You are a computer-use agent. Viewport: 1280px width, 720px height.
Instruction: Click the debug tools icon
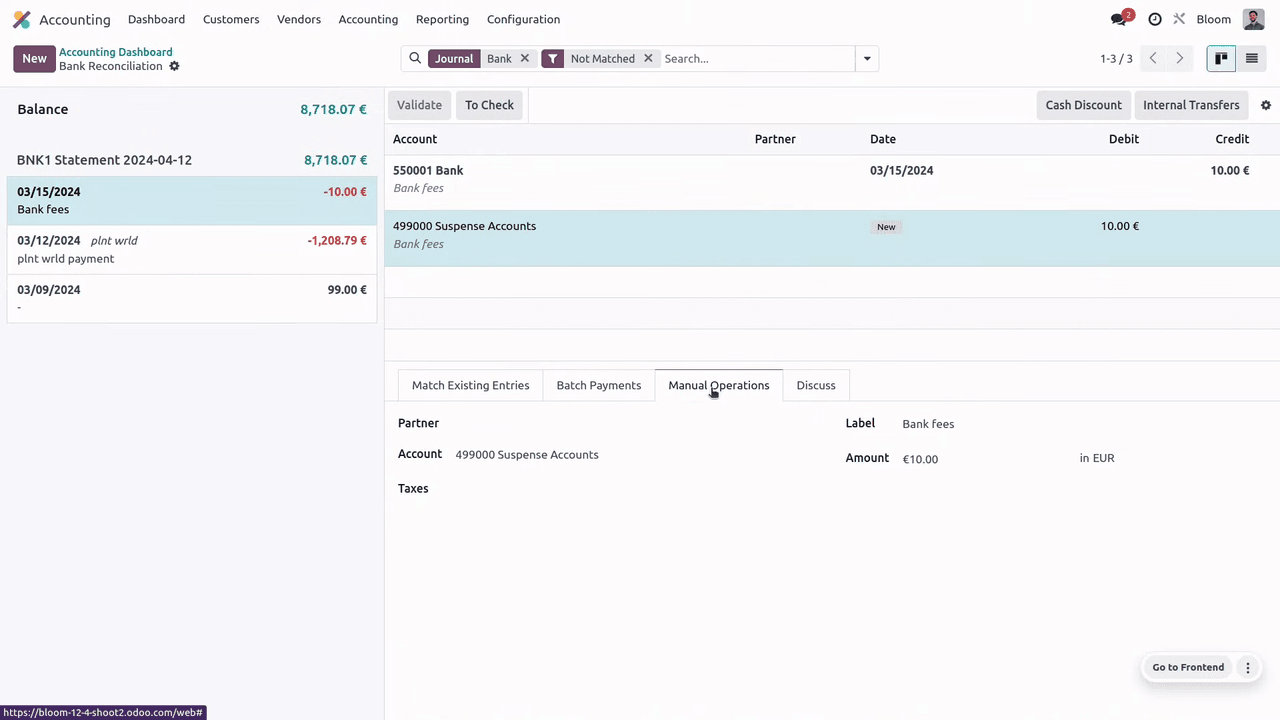tap(1180, 19)
